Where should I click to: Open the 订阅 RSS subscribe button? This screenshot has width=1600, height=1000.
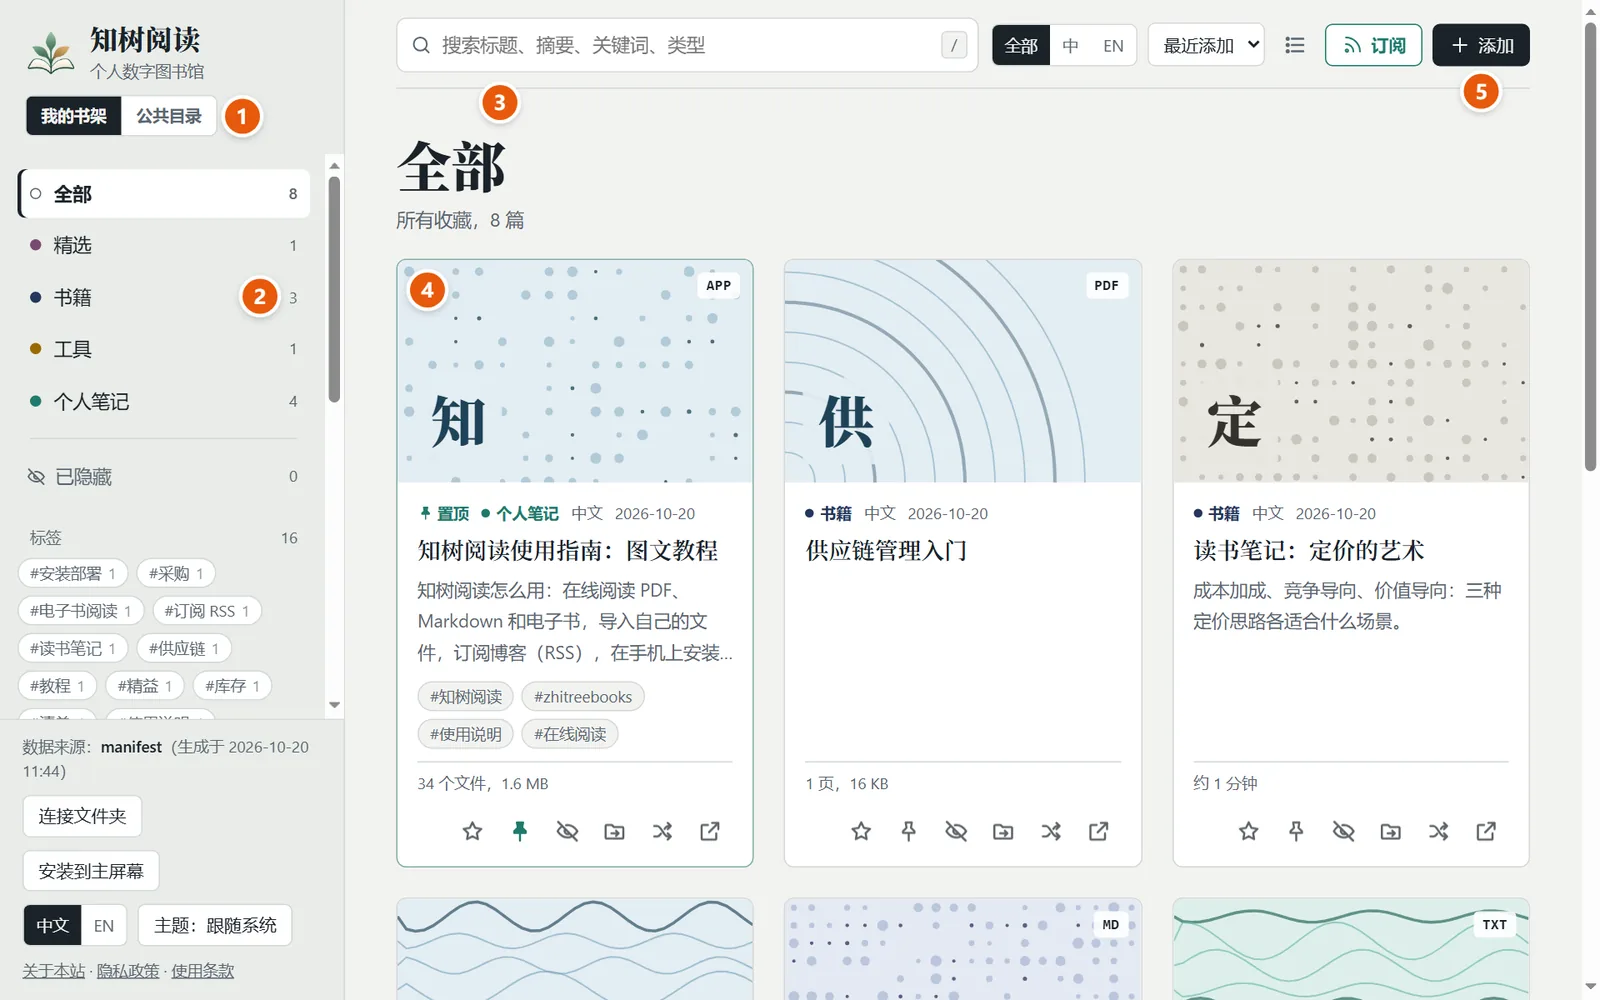point(1373,45)
